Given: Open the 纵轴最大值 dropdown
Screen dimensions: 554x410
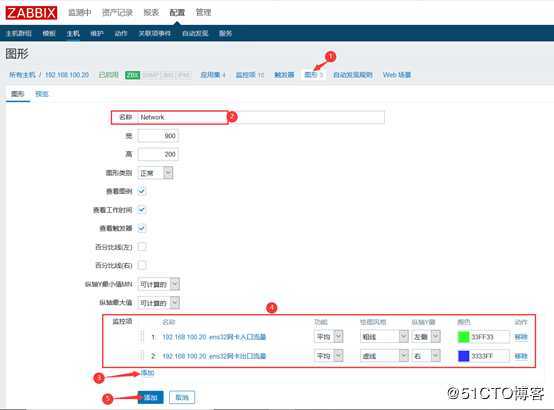Looking at the screenshot, I should [159, 303].
